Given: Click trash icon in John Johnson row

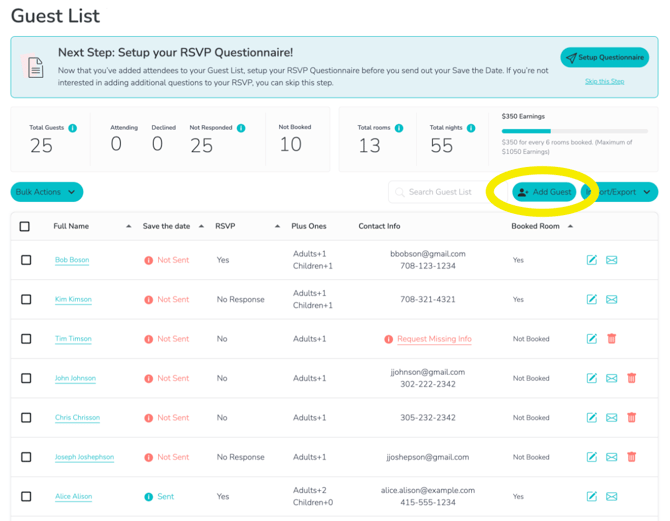Looking at the screenshot, I should [x=632, y=378].
